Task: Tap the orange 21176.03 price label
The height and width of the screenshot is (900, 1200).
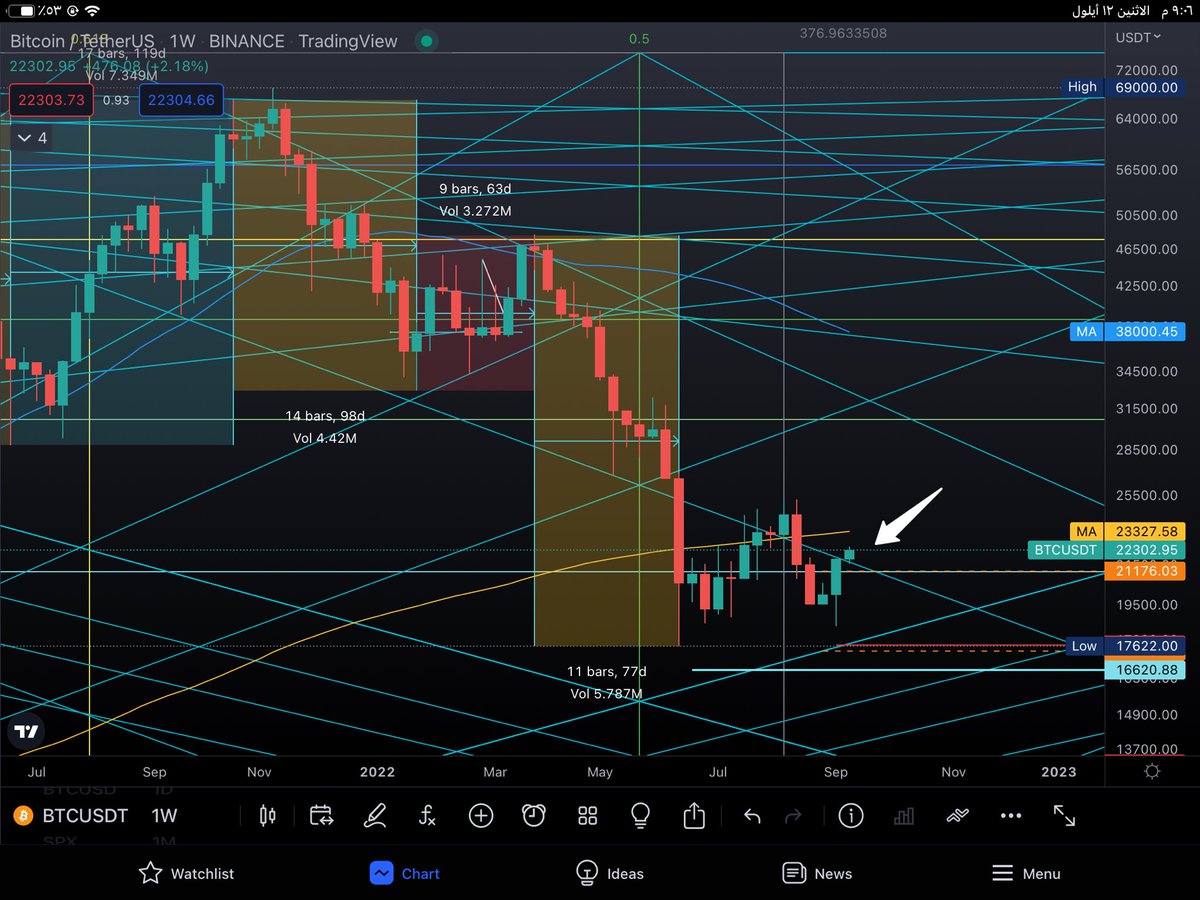Action: coord(1145,570)
